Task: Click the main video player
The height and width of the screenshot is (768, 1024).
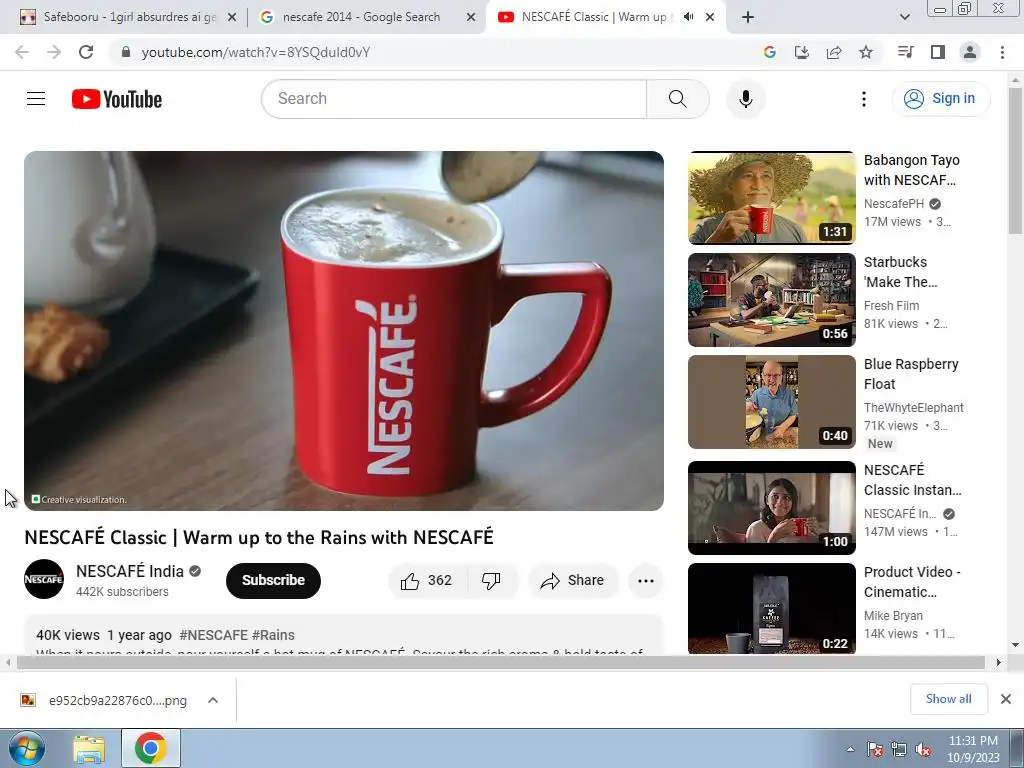Action: pos(344,330)
